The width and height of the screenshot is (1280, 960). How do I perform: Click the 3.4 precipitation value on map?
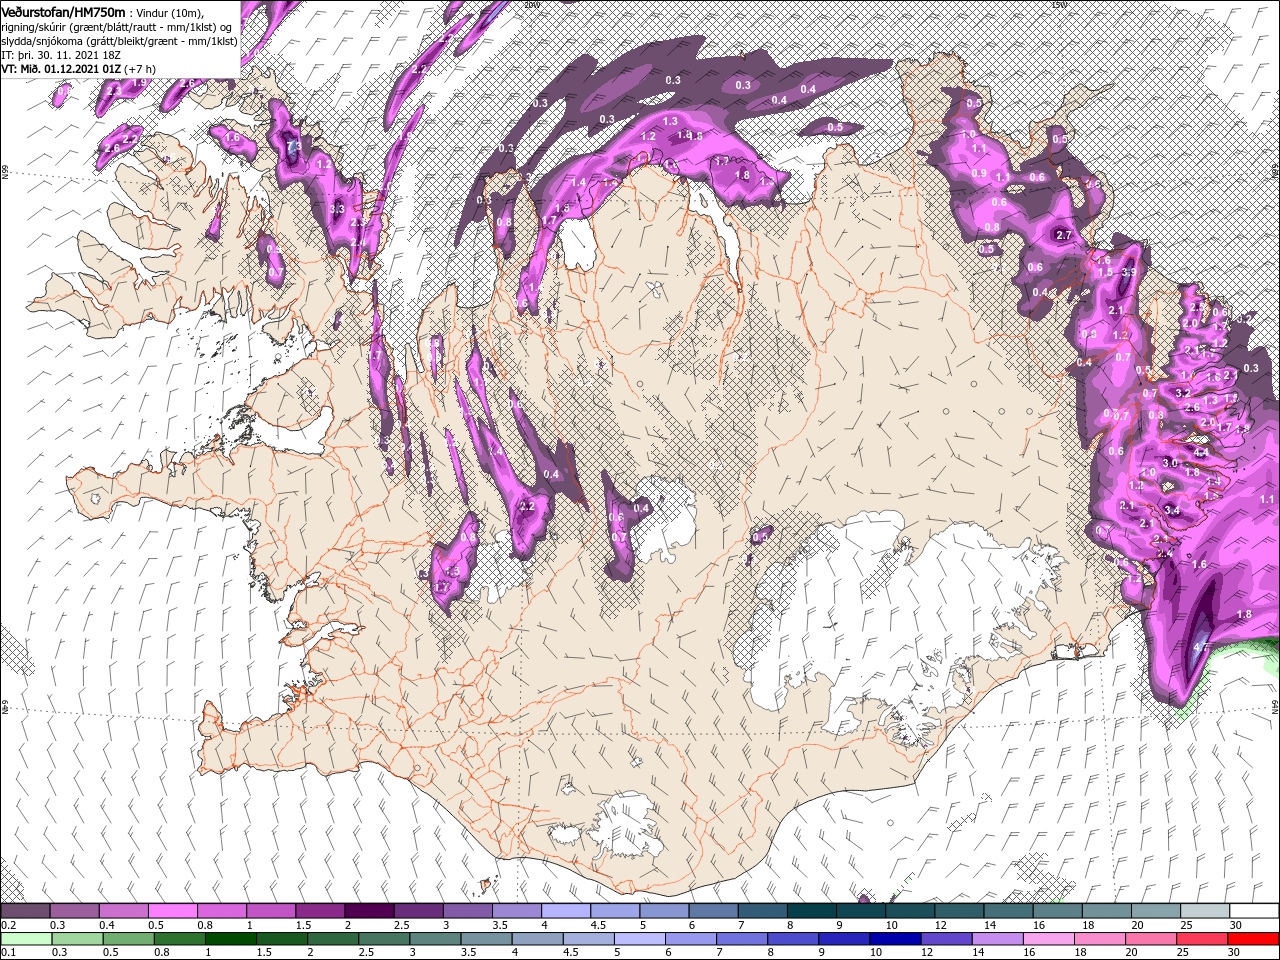coord(1173,511)
